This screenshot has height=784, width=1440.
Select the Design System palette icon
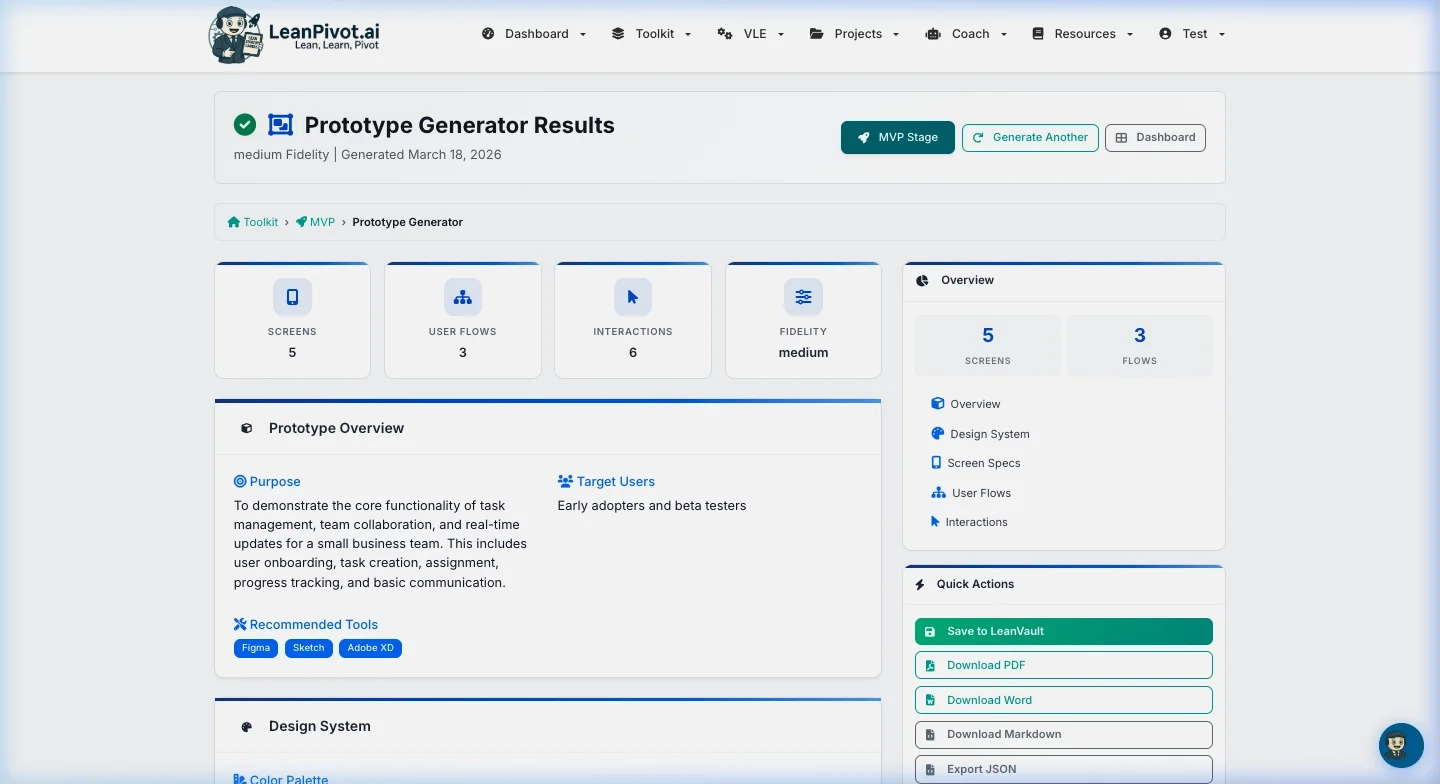pos(936,433)
